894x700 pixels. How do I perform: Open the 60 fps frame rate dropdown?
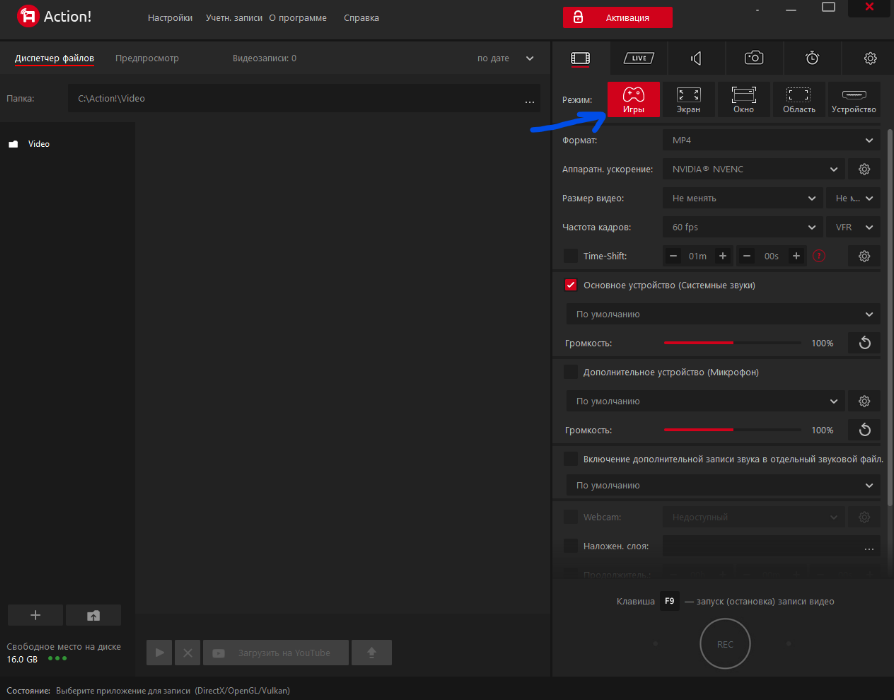[x=742, y=227]
